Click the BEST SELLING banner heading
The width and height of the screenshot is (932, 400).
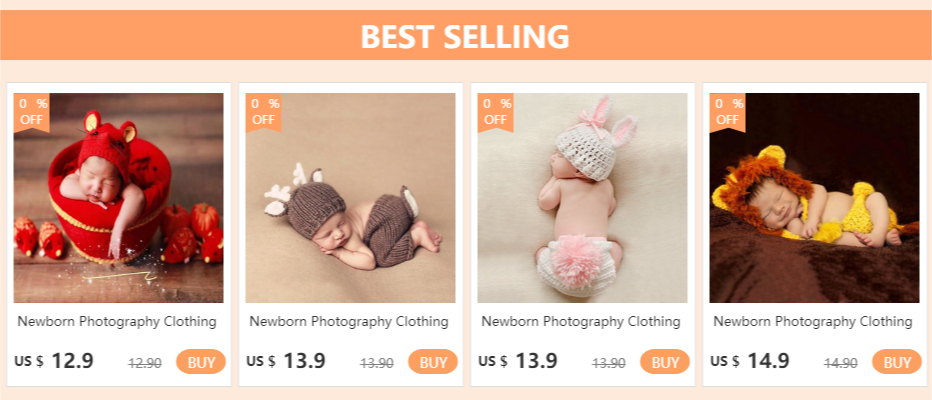465,36
